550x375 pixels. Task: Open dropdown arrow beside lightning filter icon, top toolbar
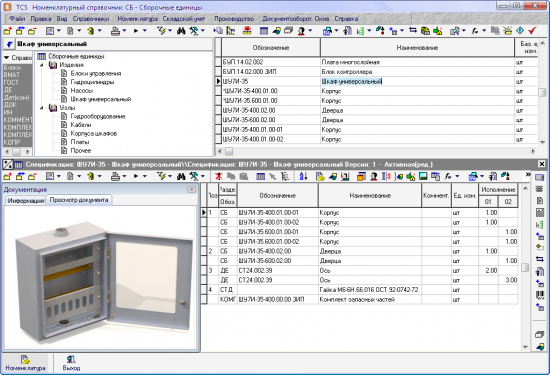(x=170, y=31)
